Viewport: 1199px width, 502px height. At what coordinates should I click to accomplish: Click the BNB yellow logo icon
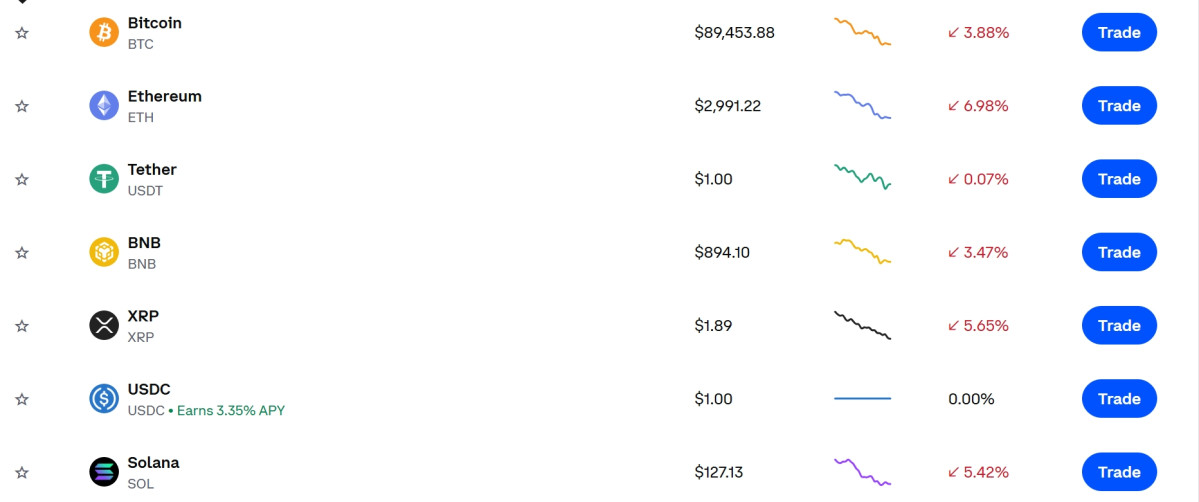(x=104, y=252)
